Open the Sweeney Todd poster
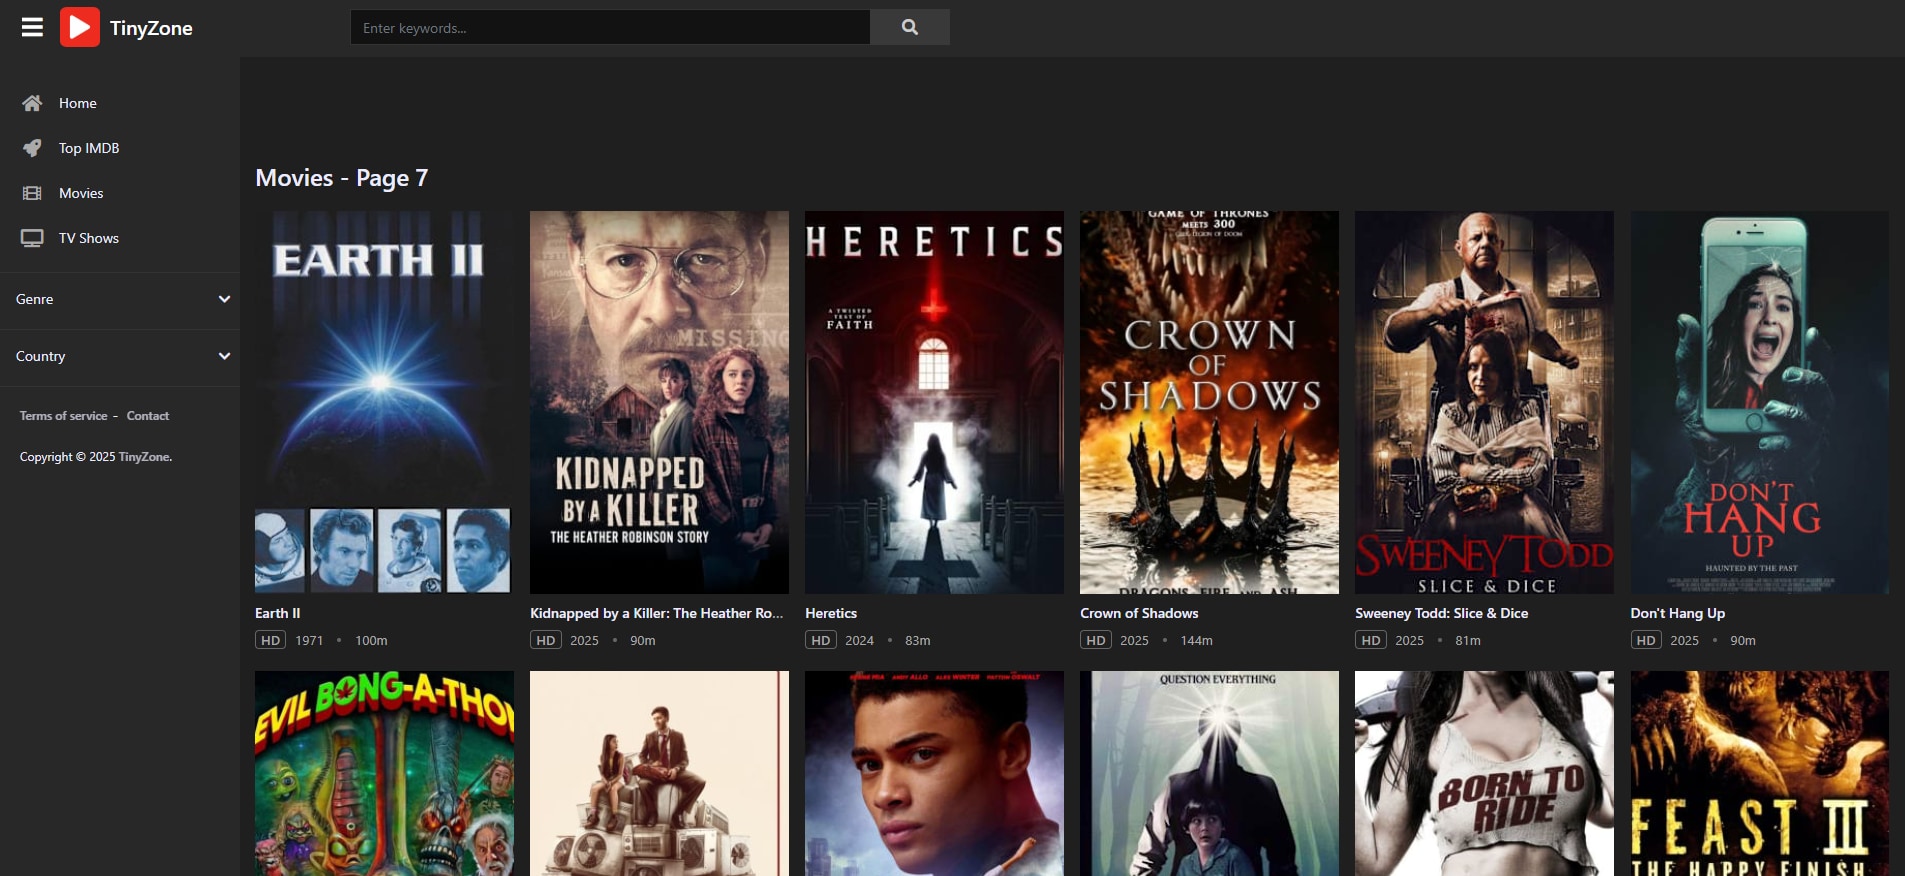The image size is (1905, 876). (1484, 402)
